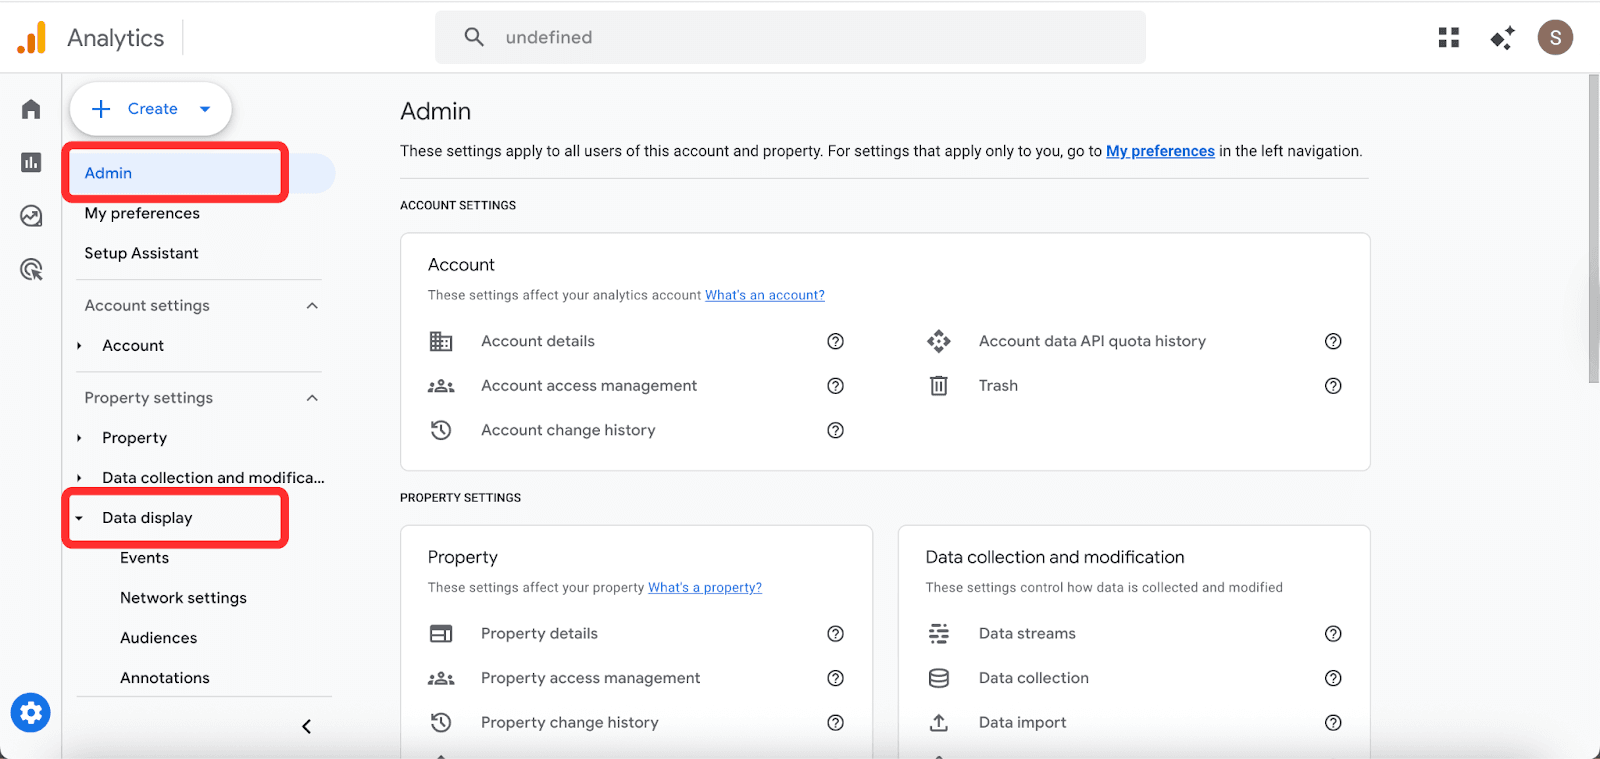Open Audiences under Data display
The height and width of the screenshot is (759, 1600).
[158, 638]
